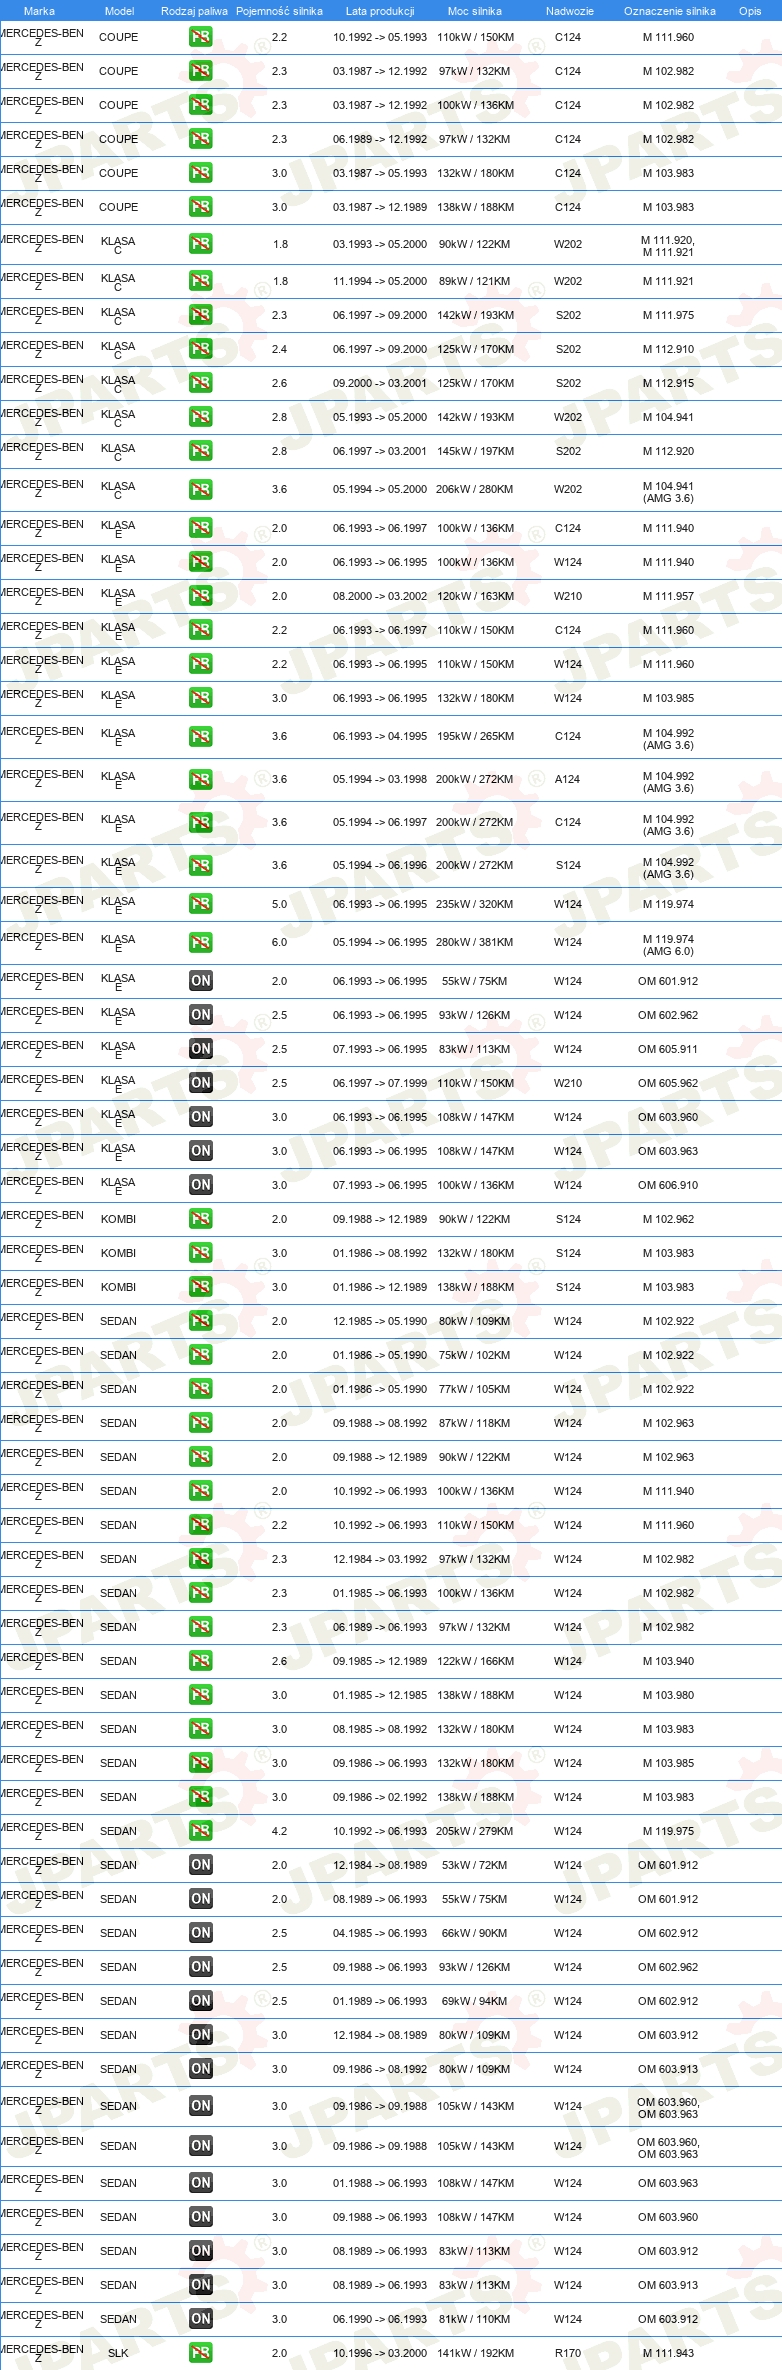Click the M 119.974 (AMG 6.0) cell
782x2370 pixels.
coord(668,945)
